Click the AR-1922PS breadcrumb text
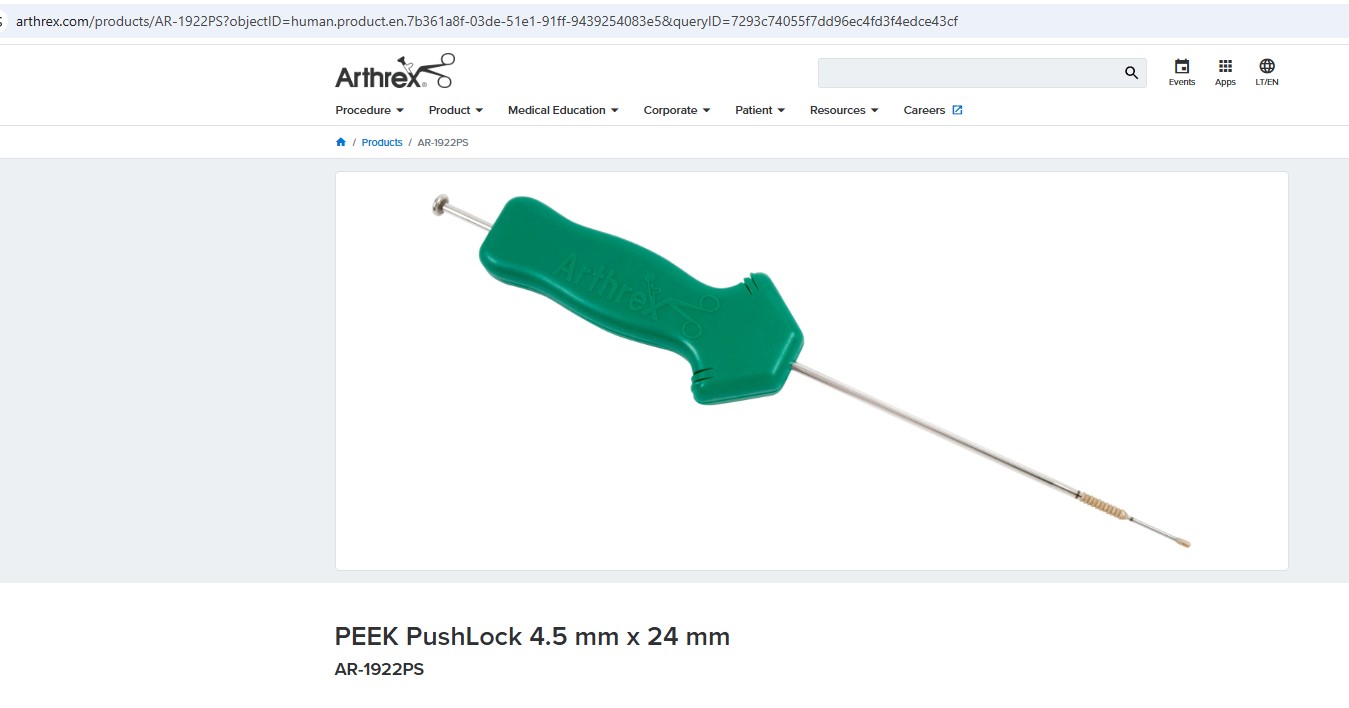The image size is (1349, 708). pyautogui.click(x=443, y=142)
